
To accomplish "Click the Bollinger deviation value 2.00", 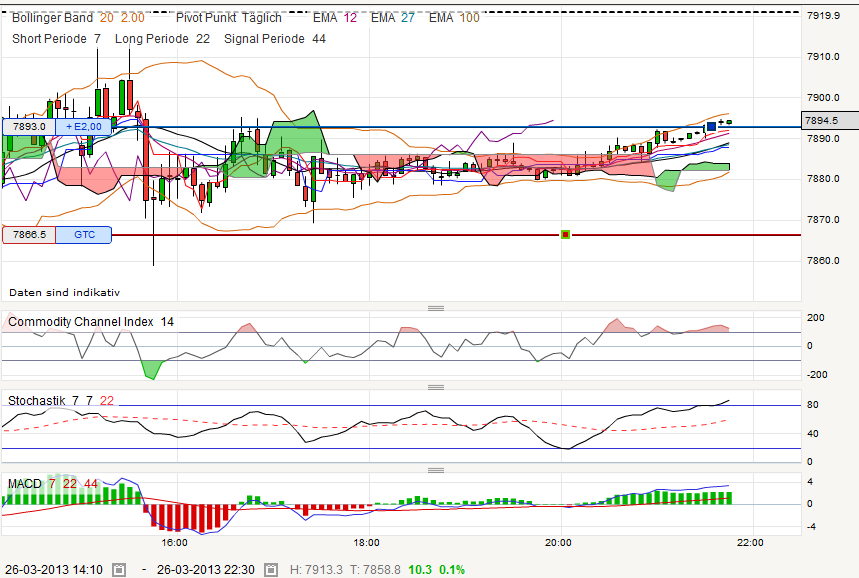I will point(133,18).
